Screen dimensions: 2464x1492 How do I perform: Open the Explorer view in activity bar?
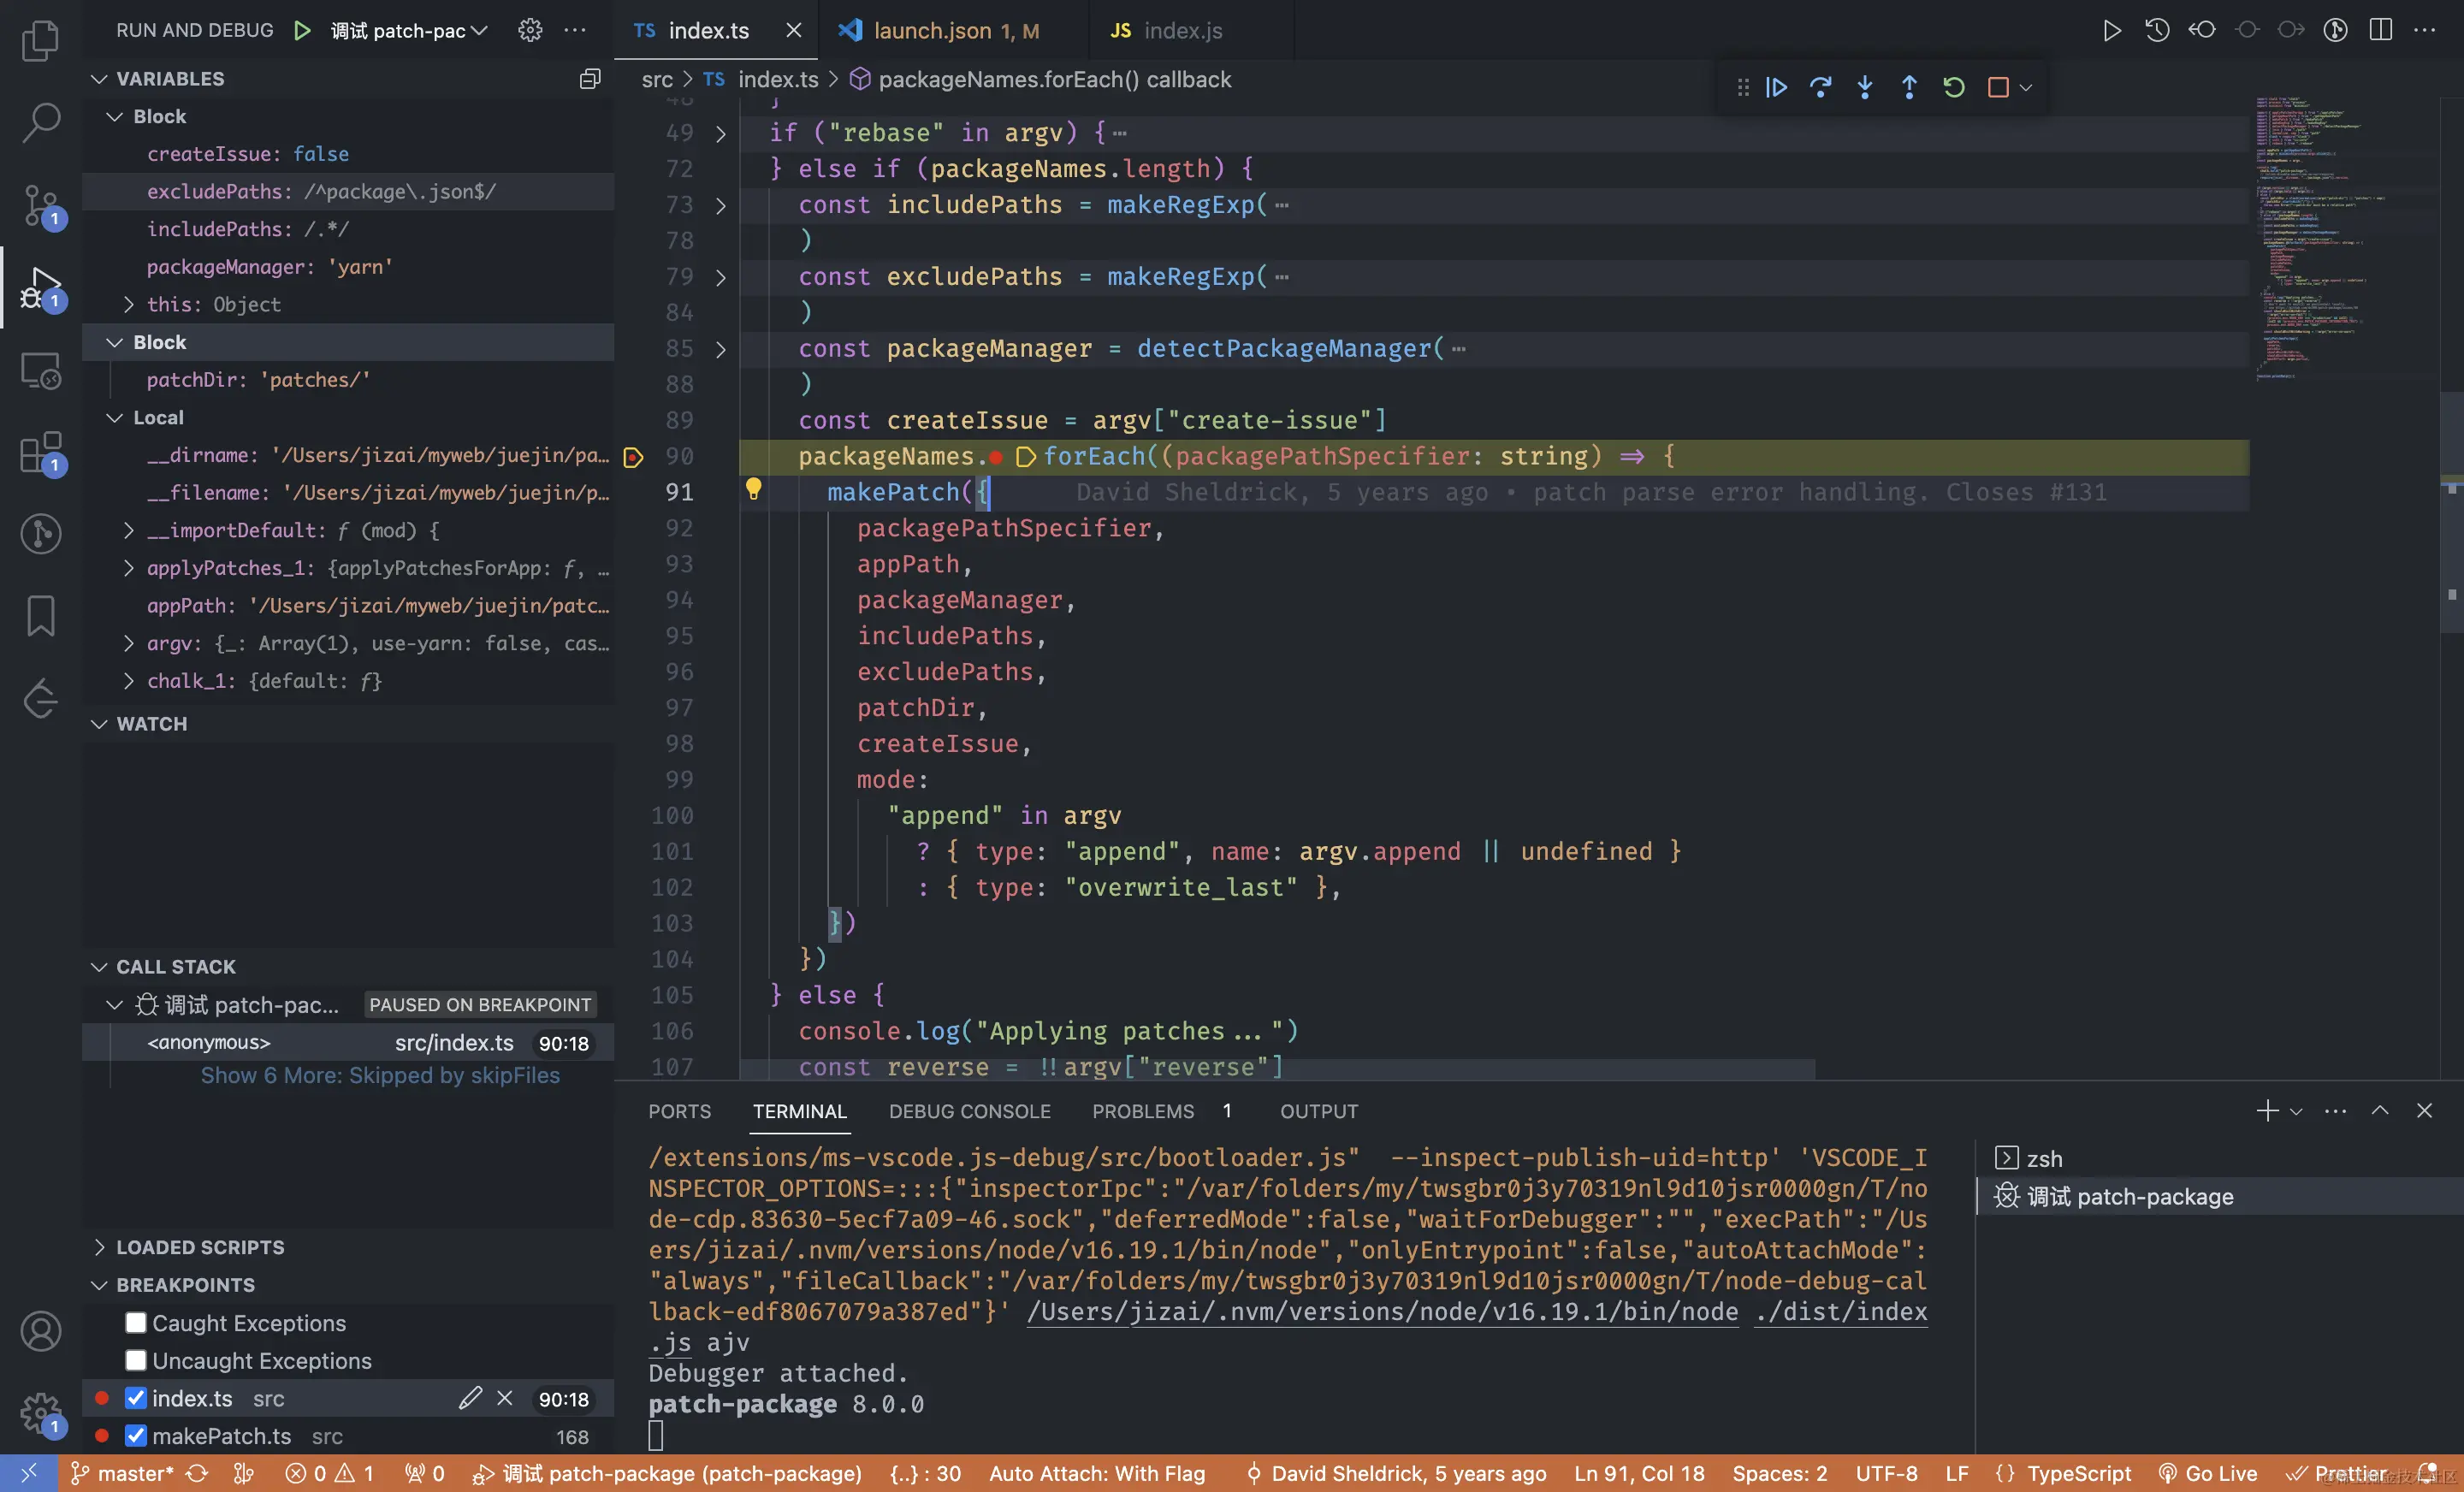[40, 40]
